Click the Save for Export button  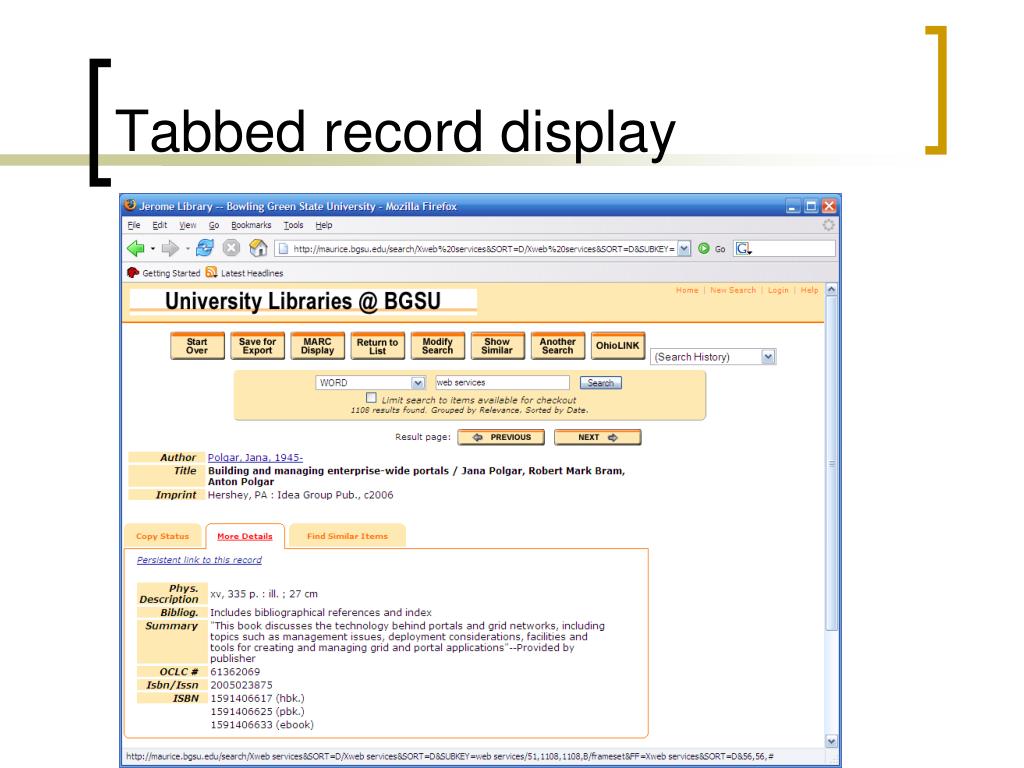(257, 346)
